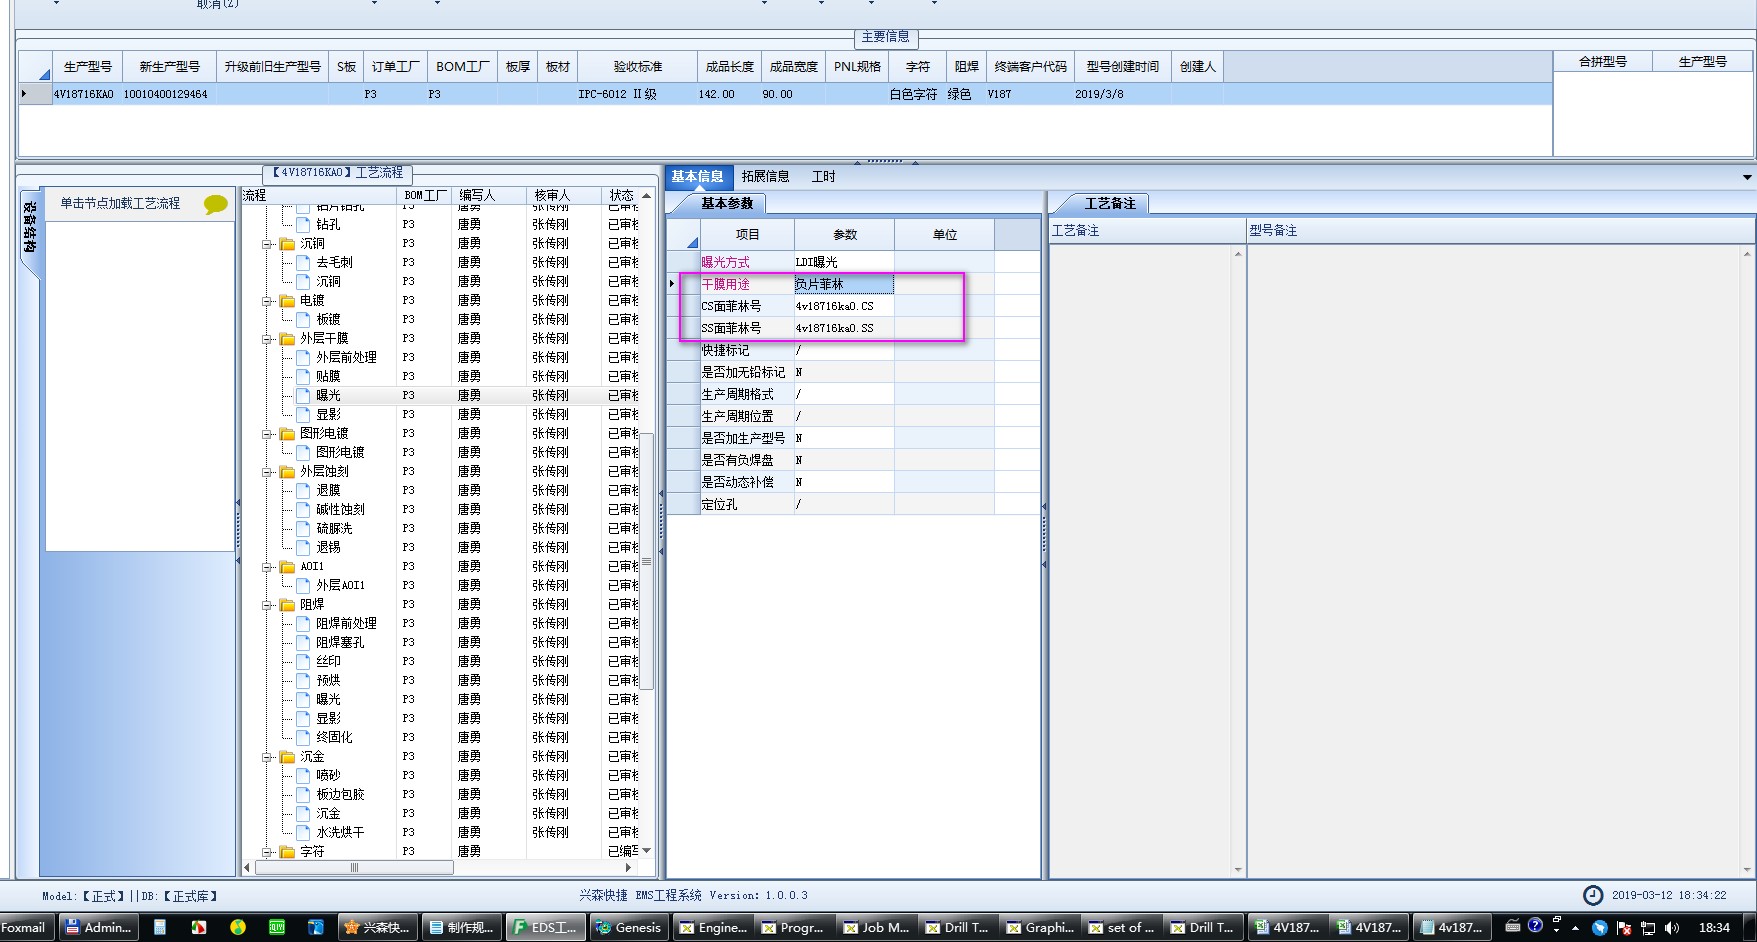Image resolution: width=1757 pixels, height=942 pixels.
Task: Click the document icon of 贴膜
Action: (304, 377)
